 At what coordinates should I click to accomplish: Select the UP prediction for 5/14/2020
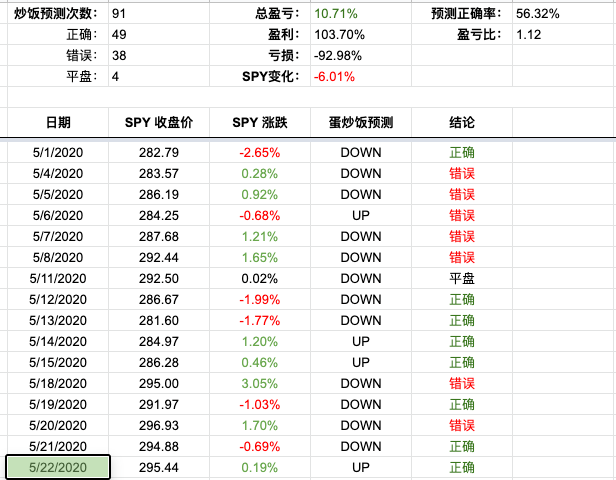(x=361, y=341)
